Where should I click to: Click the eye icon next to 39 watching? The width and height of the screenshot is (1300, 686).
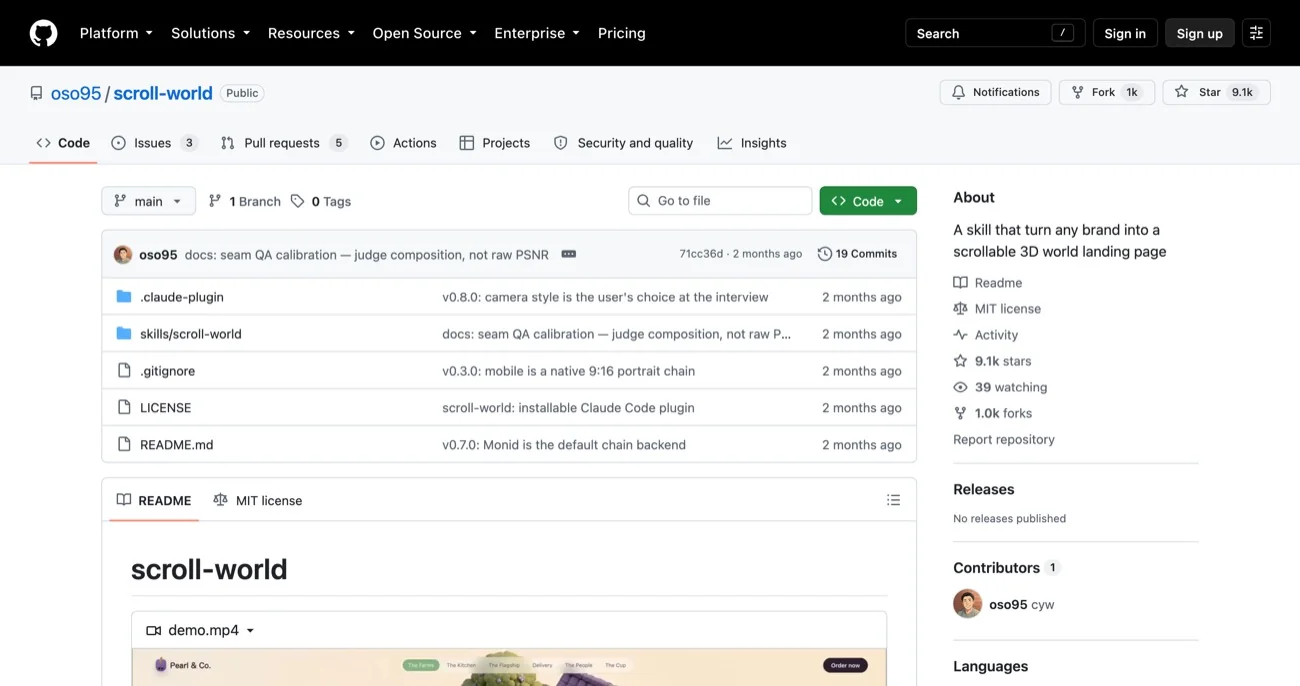(960, 387)
